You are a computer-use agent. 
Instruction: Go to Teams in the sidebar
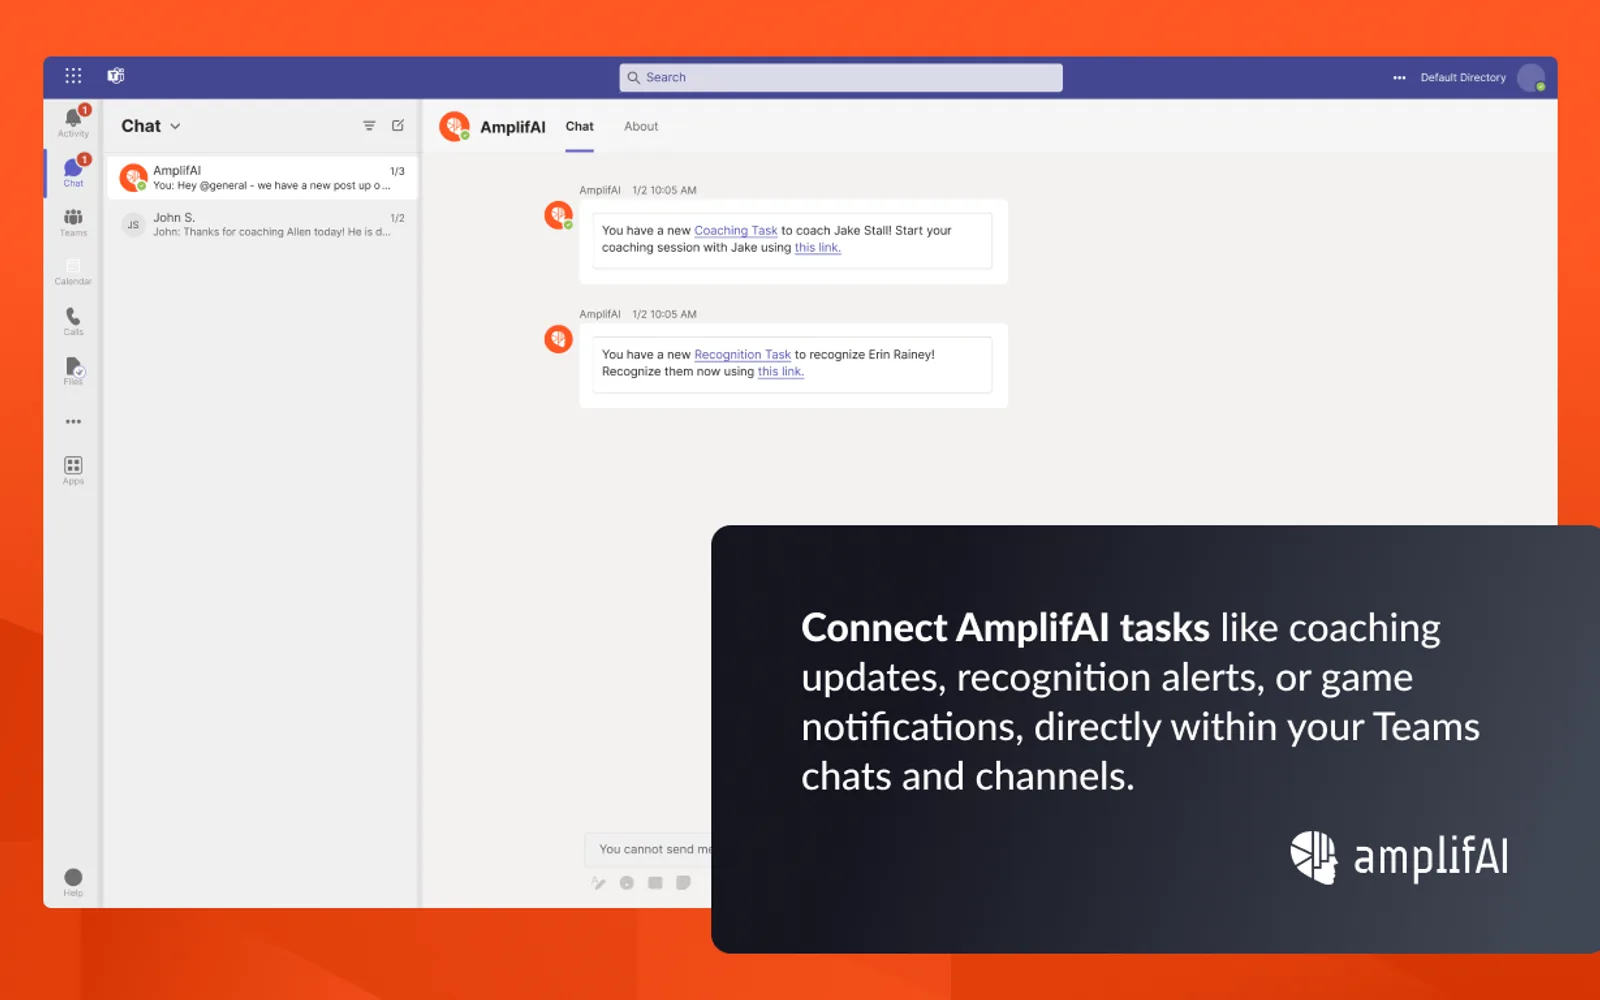(x=73, y=222)
